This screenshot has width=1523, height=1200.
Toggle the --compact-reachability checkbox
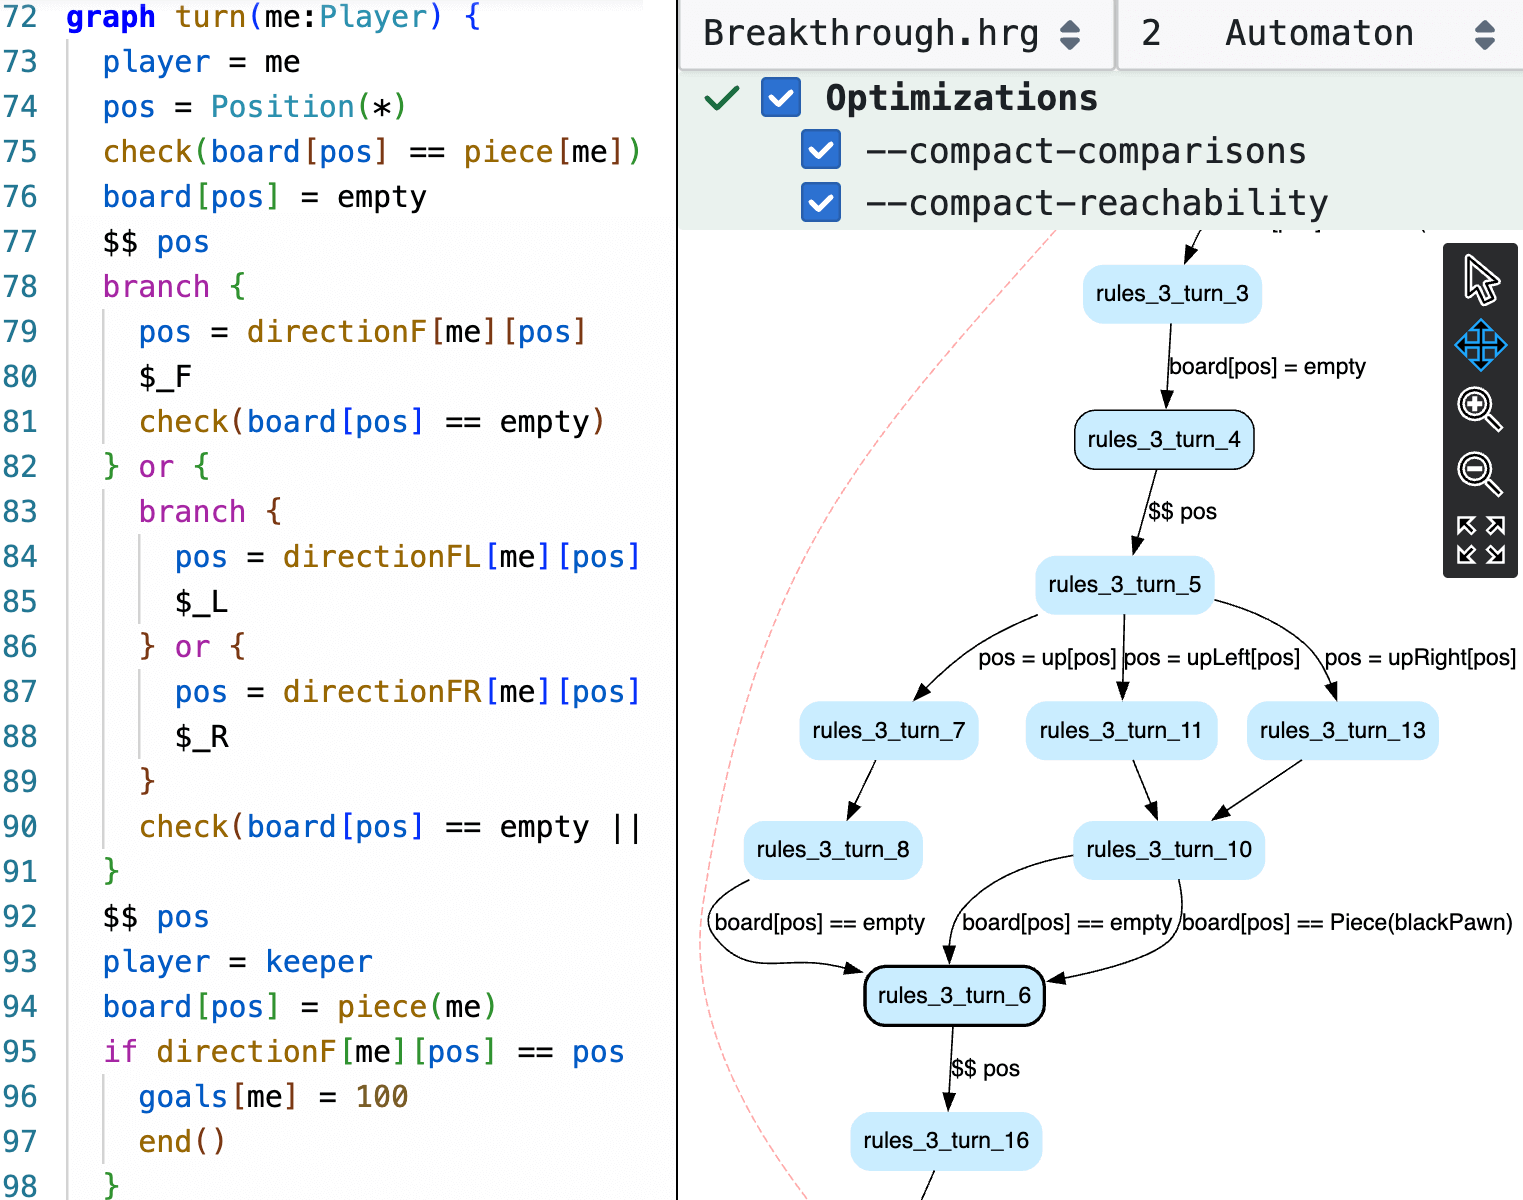821,203
